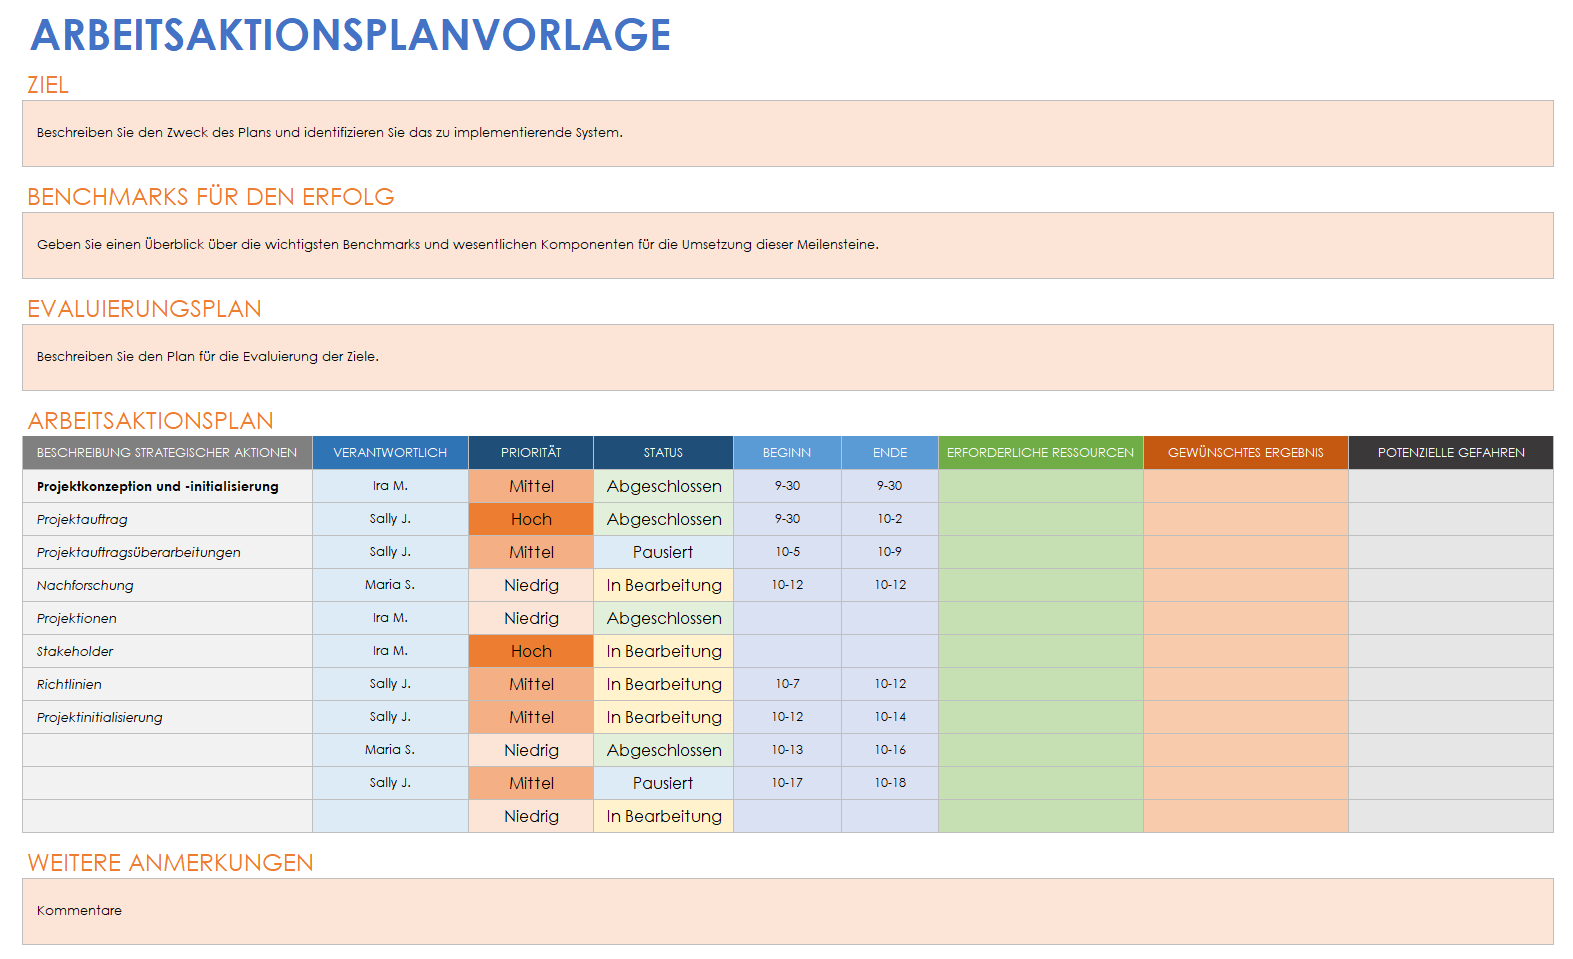
Task: Click the evaluation plan description box
Action: (787, 357)
